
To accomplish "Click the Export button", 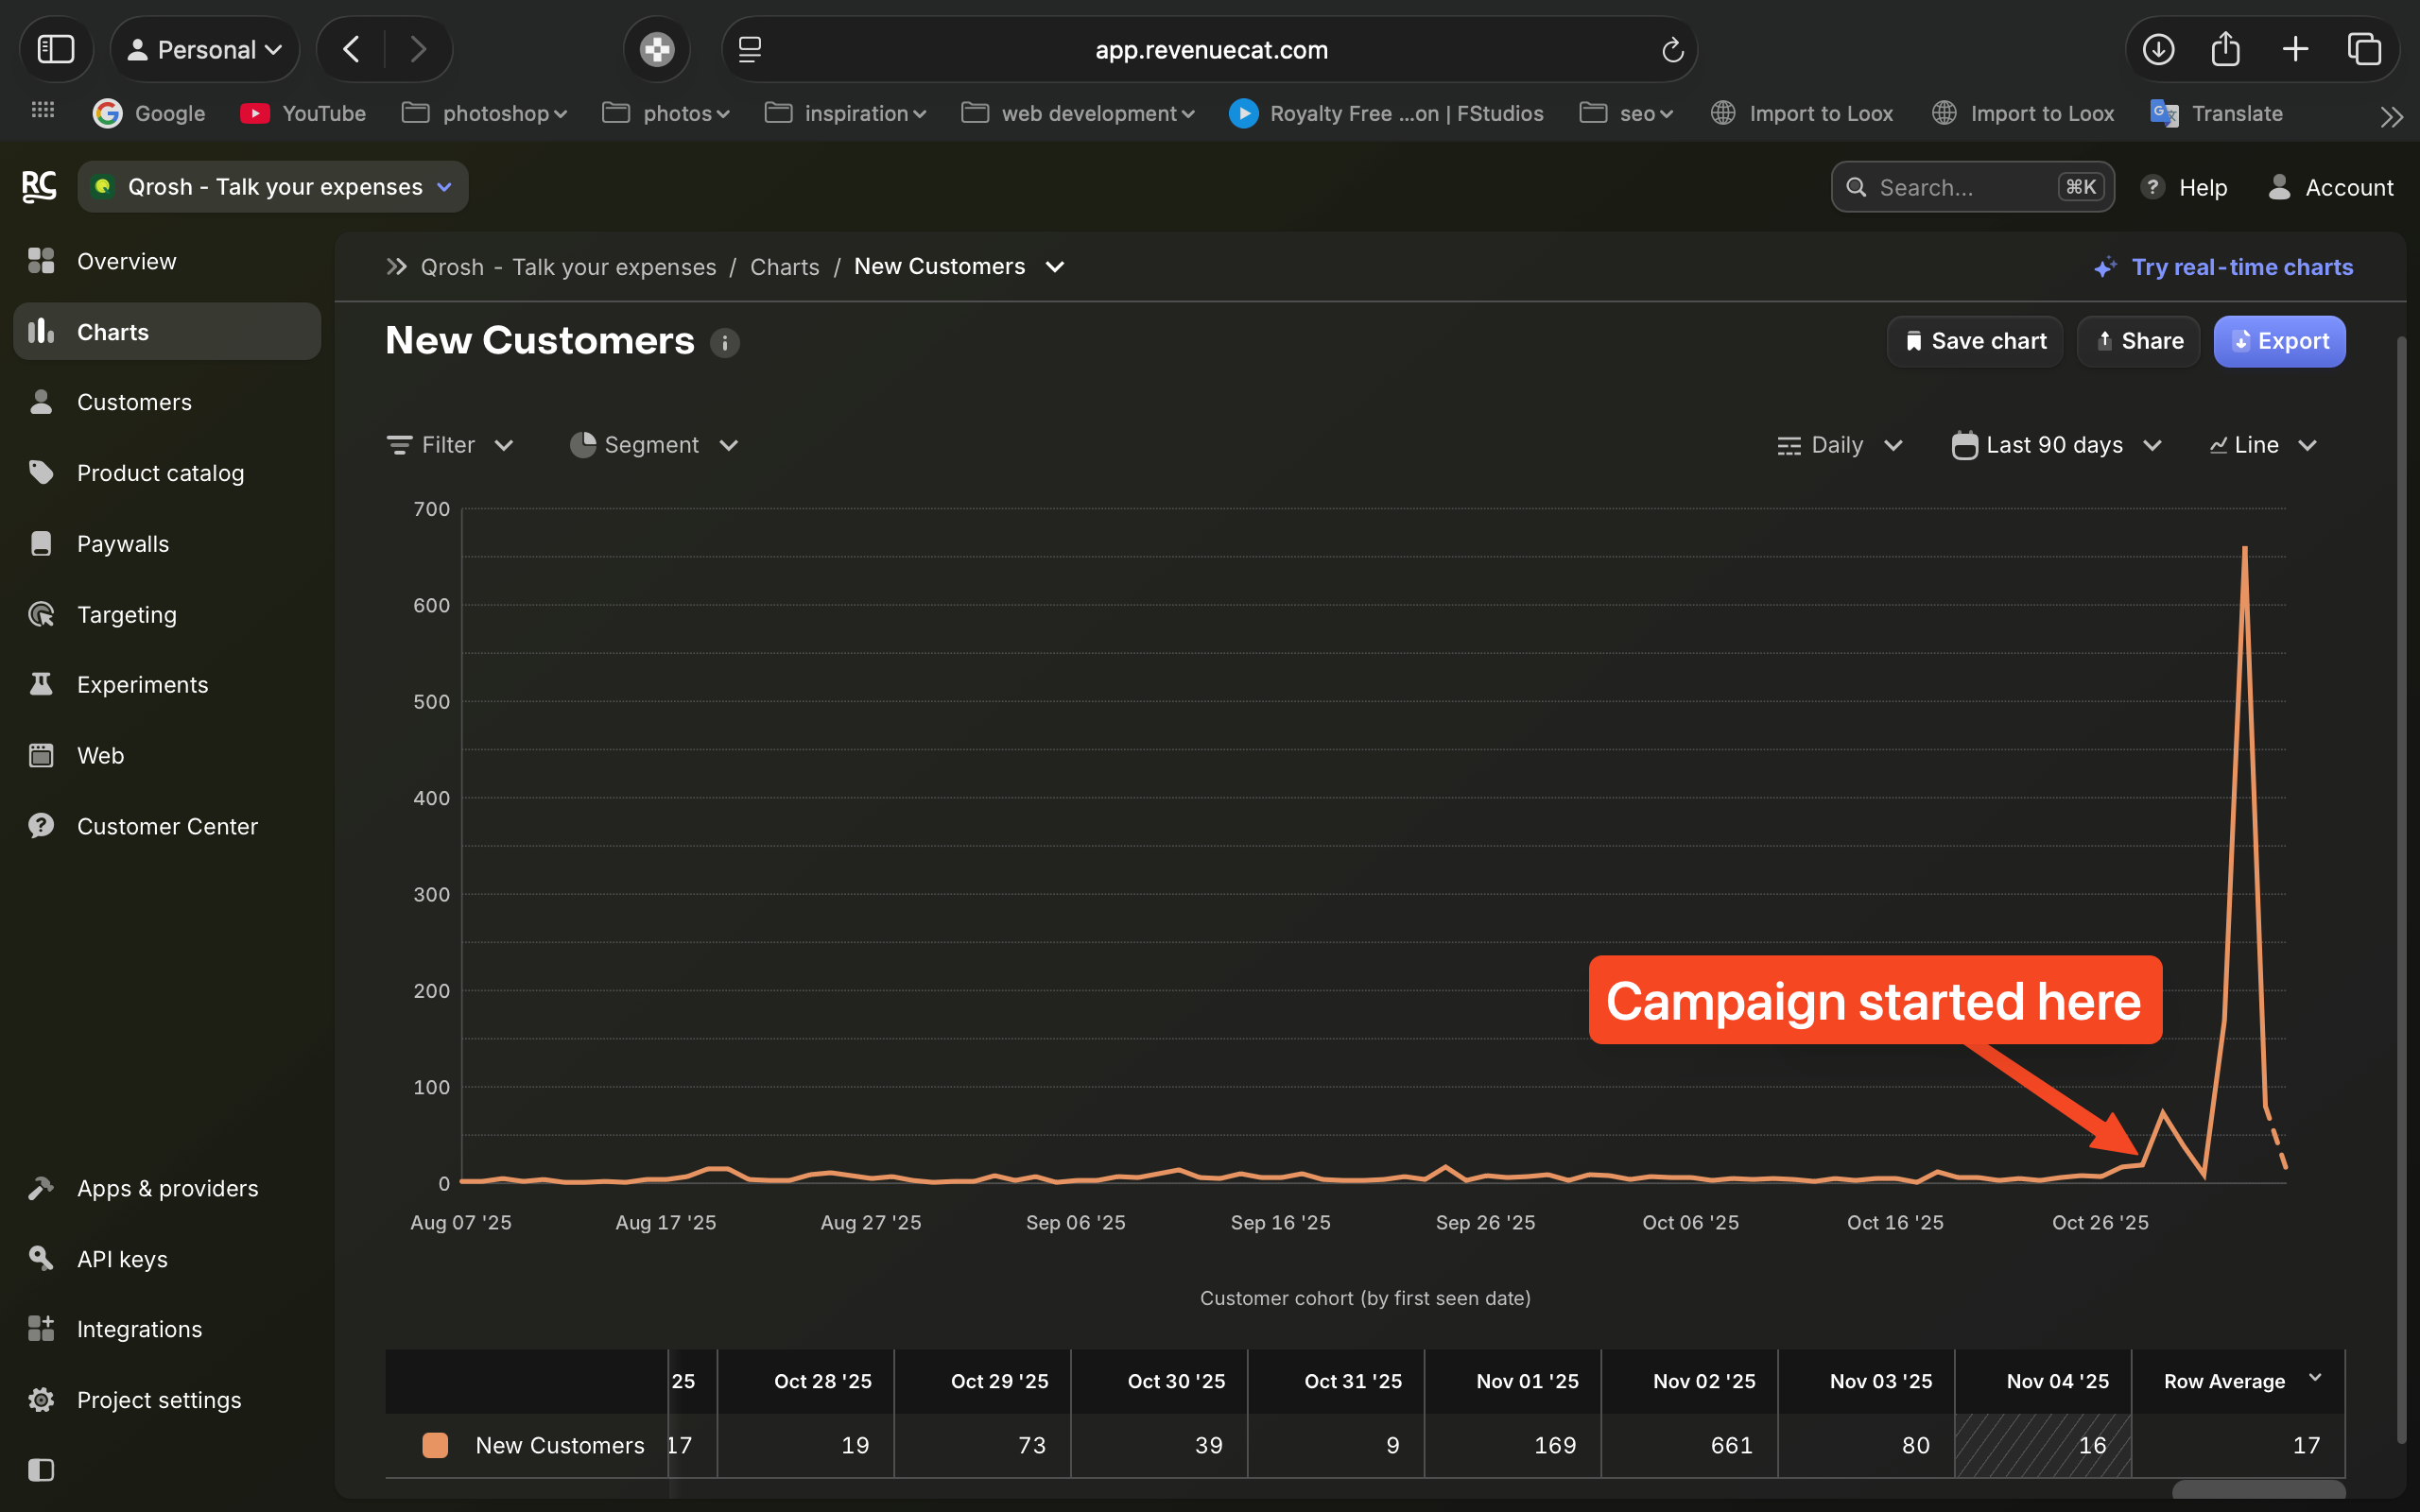I will pos(2279,341).
